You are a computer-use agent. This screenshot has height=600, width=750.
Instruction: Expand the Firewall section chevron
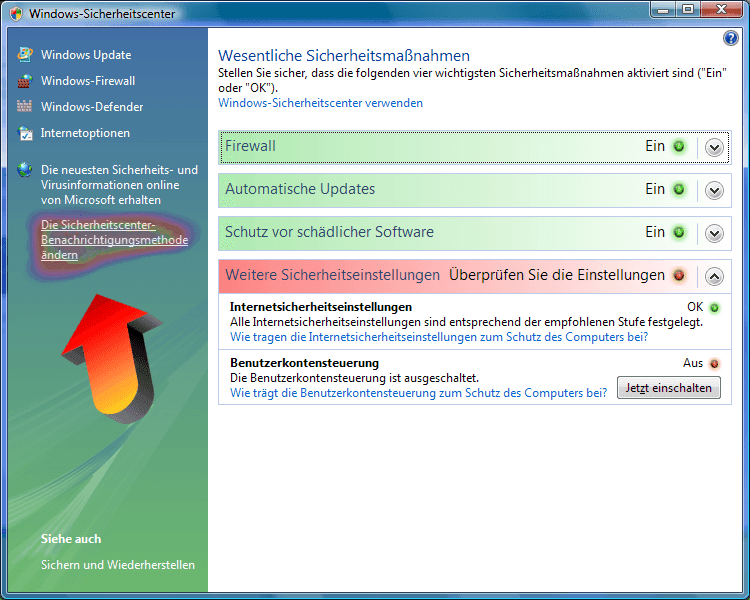coord(714,147)
